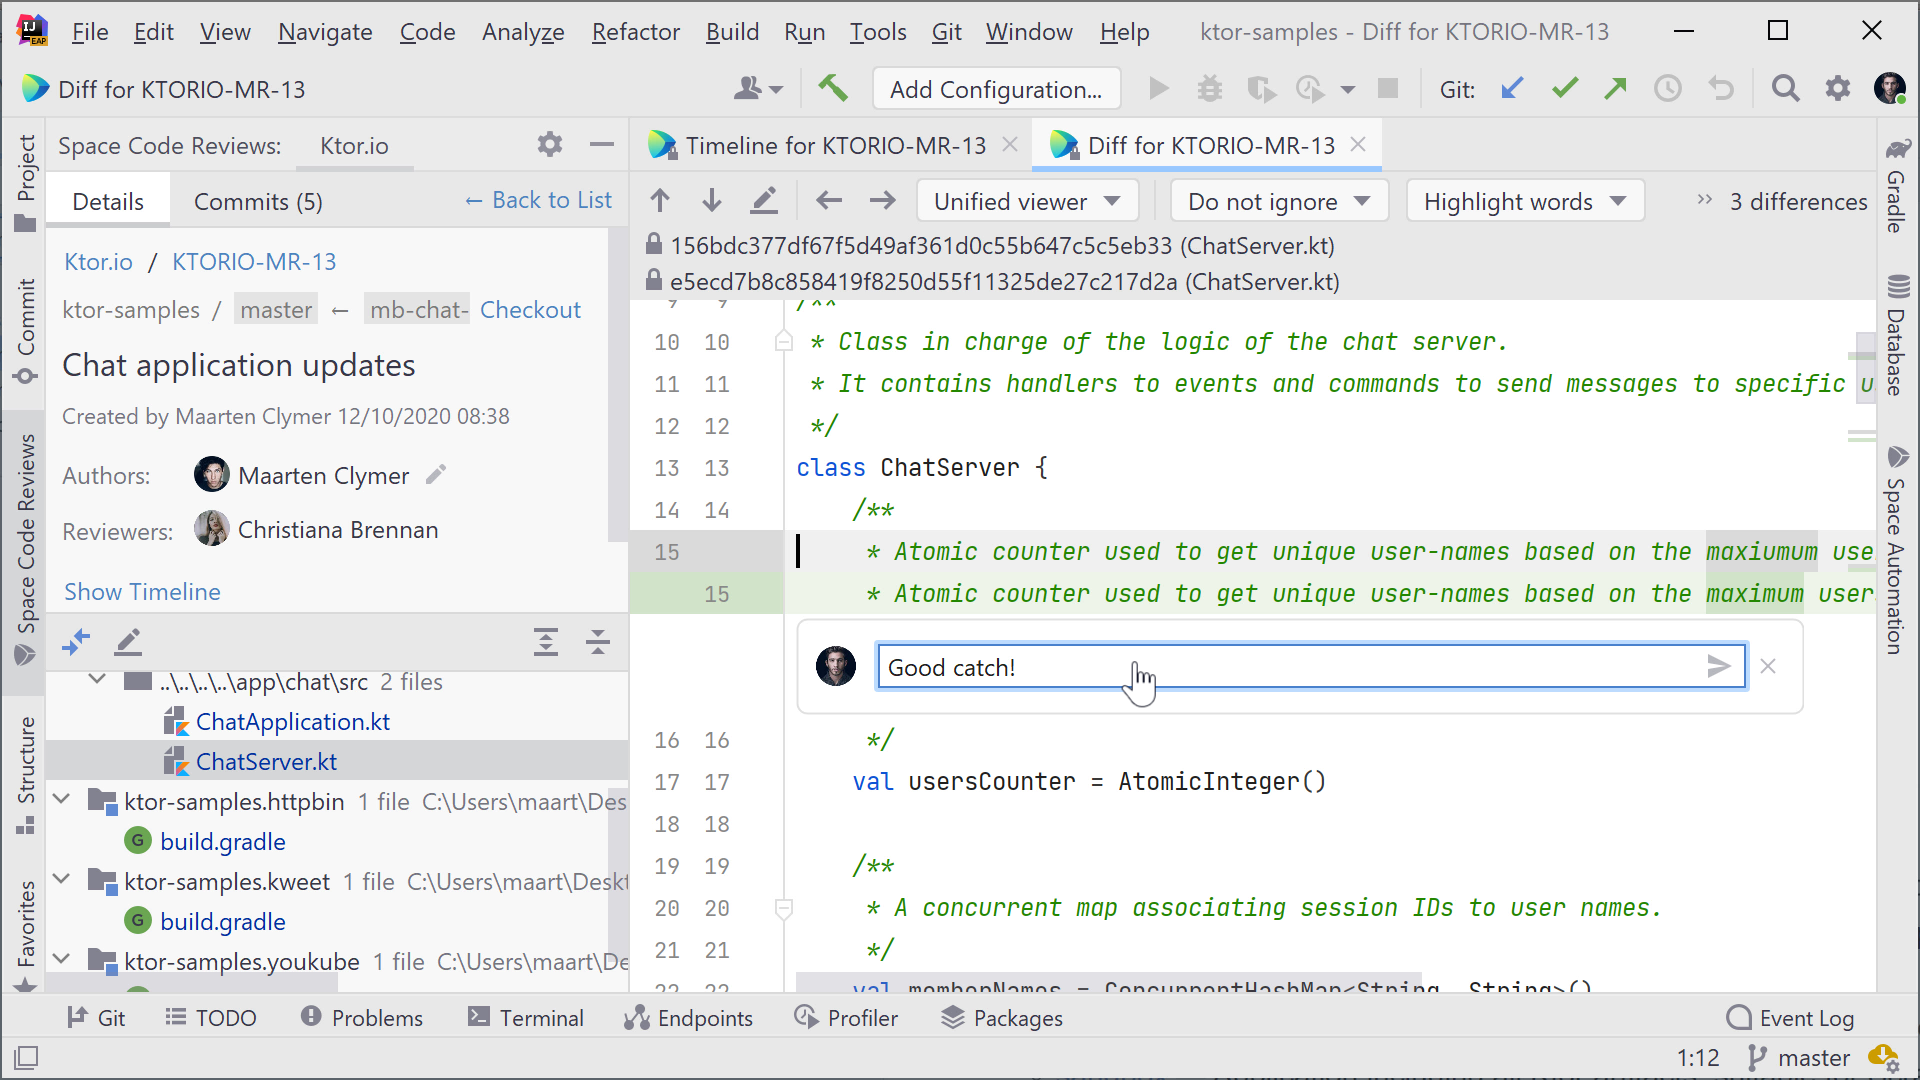The height and width of the screenshot is (1080, 1920).
Task: Open the 'Do not ignore' whitespace dropdown
Action: [1276, 200]
